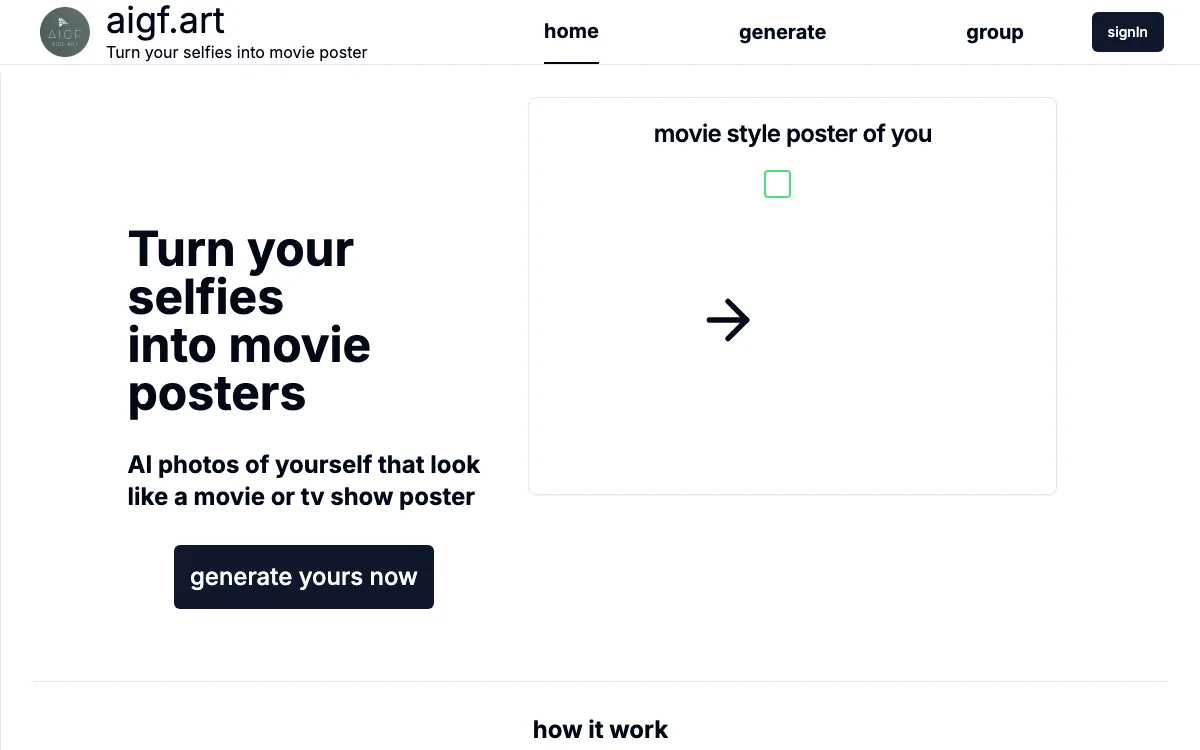Go to the generate tab

pos(782,32)
